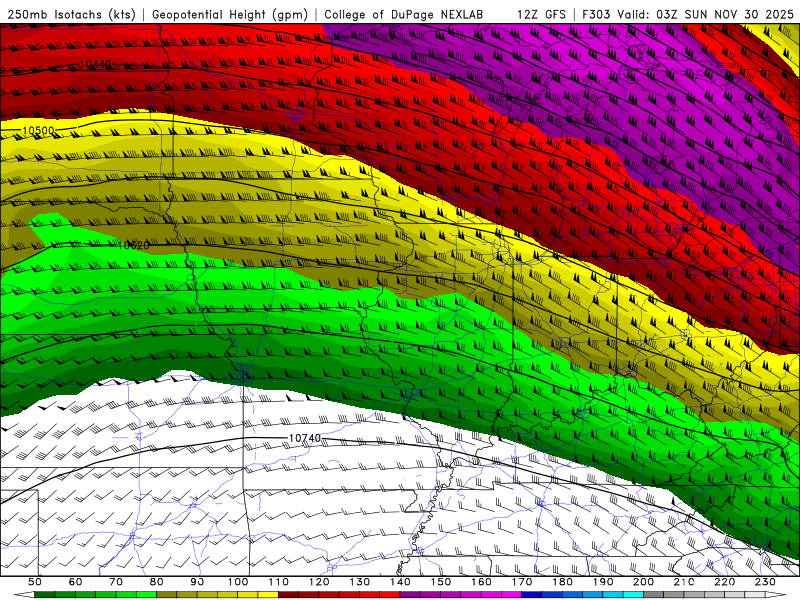Screen dimensions: 800x600
Task: Click the 'Geopotential Height (gpm)' header label
Action: (230, 15)
